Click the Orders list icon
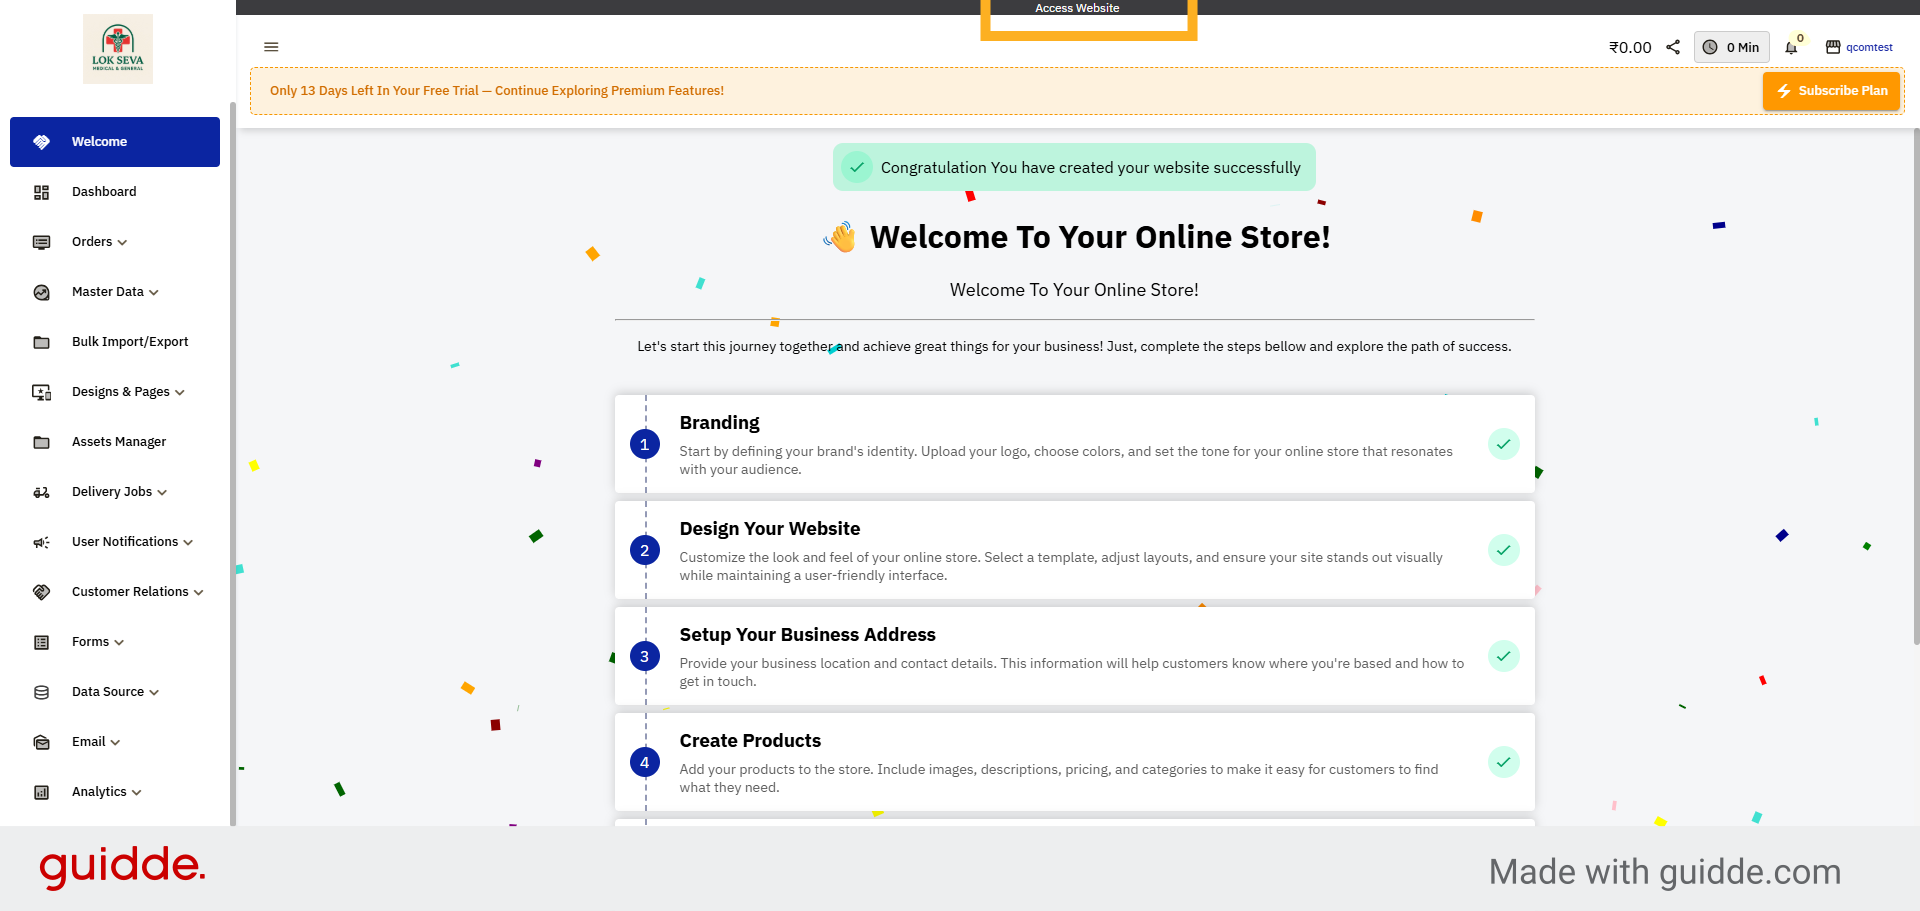1920x911 pixels. (x=41, y=242)
